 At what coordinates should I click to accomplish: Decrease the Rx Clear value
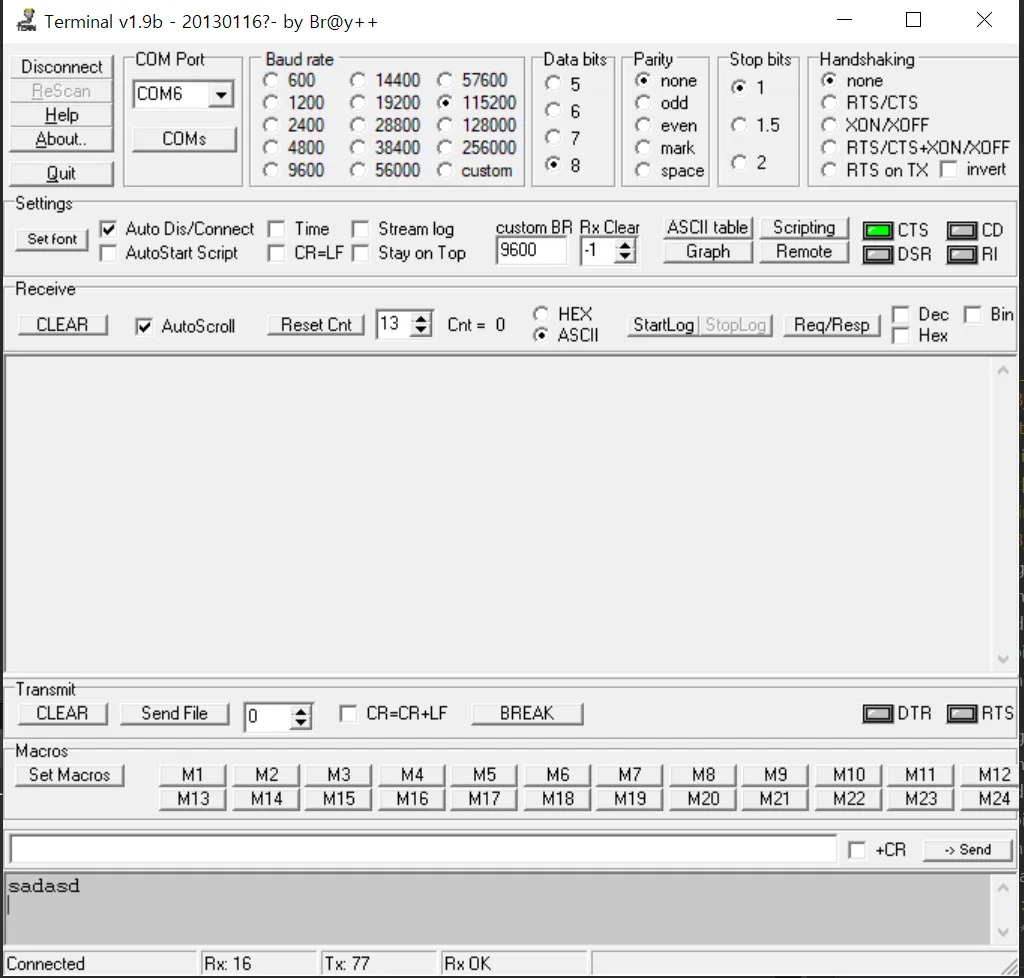tap(625, 257)
